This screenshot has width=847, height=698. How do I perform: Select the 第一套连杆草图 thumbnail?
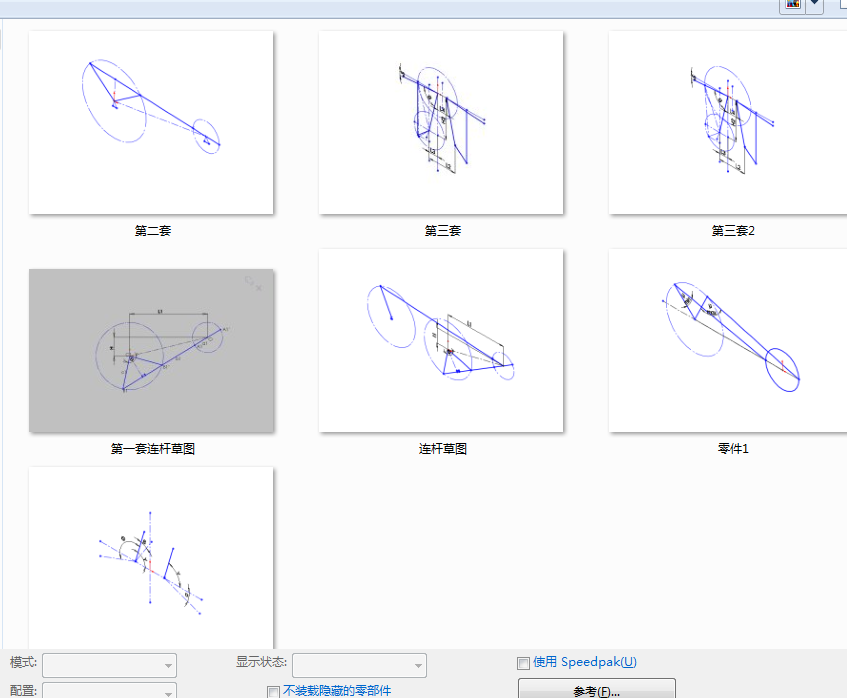point(151,351)
